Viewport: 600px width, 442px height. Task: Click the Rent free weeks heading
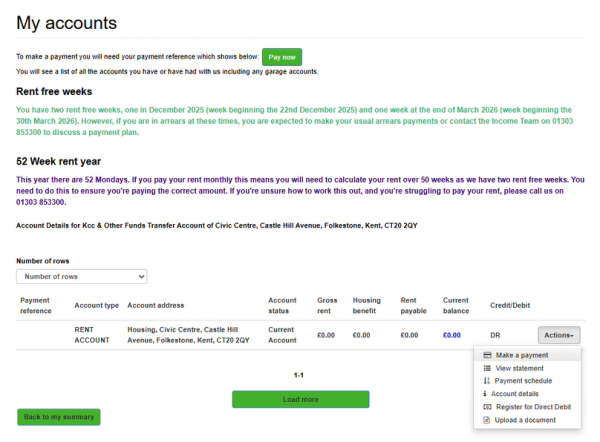tap(54, 92)
